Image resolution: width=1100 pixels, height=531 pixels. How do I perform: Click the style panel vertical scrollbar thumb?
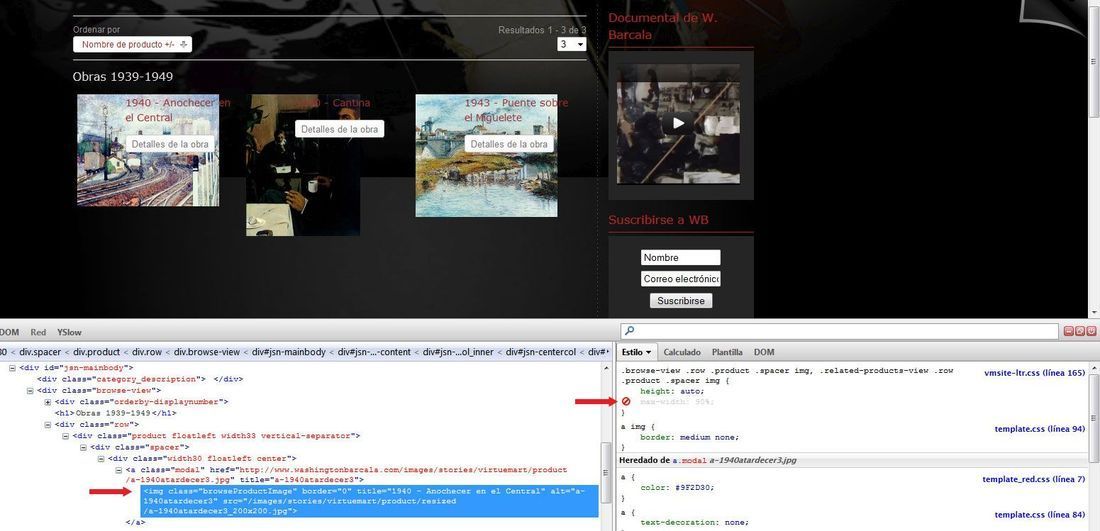[x=1094, y=417]
